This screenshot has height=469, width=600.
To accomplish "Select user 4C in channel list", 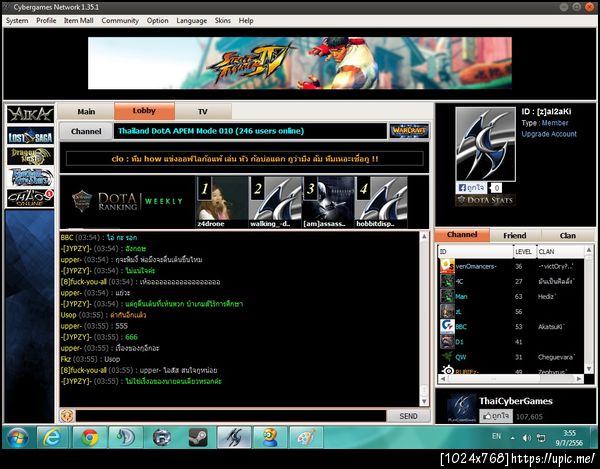I will [511, 281].
